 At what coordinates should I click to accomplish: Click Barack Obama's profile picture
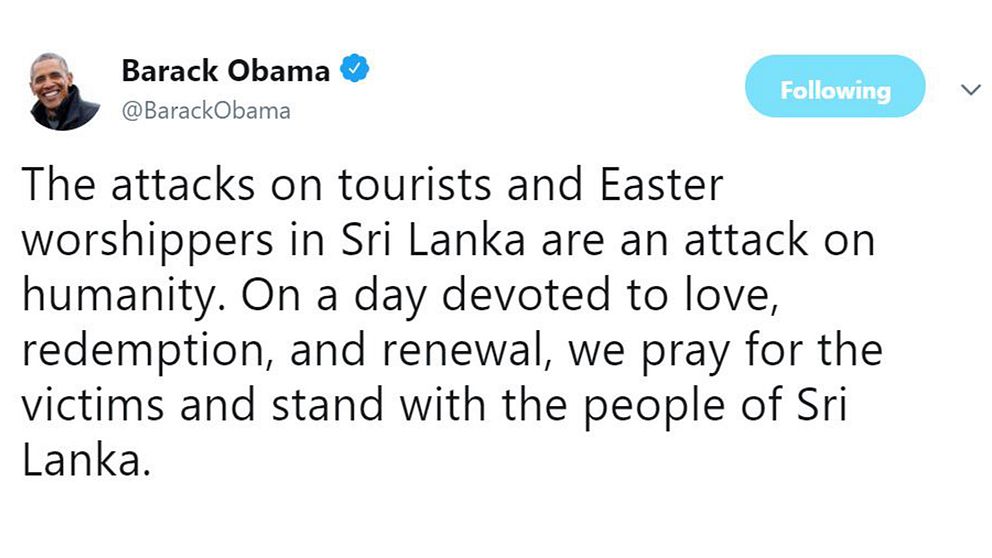(65, 91)
